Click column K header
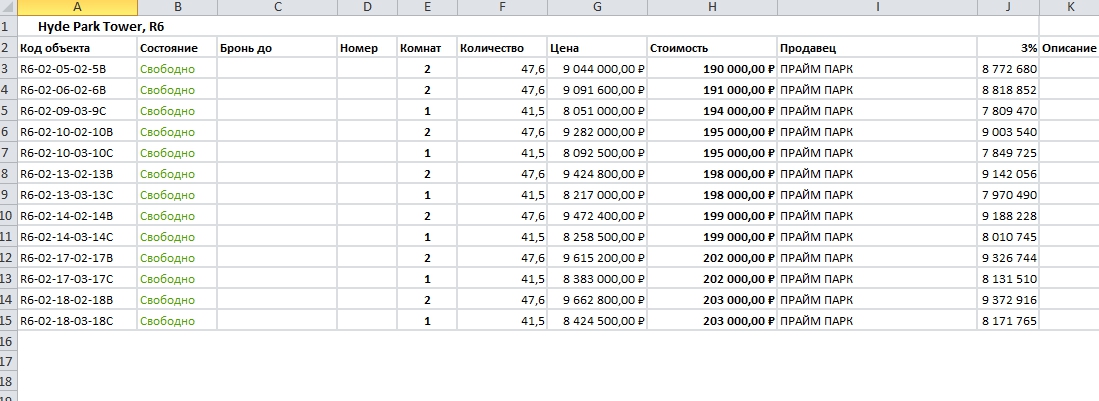 coord(1069,7)
